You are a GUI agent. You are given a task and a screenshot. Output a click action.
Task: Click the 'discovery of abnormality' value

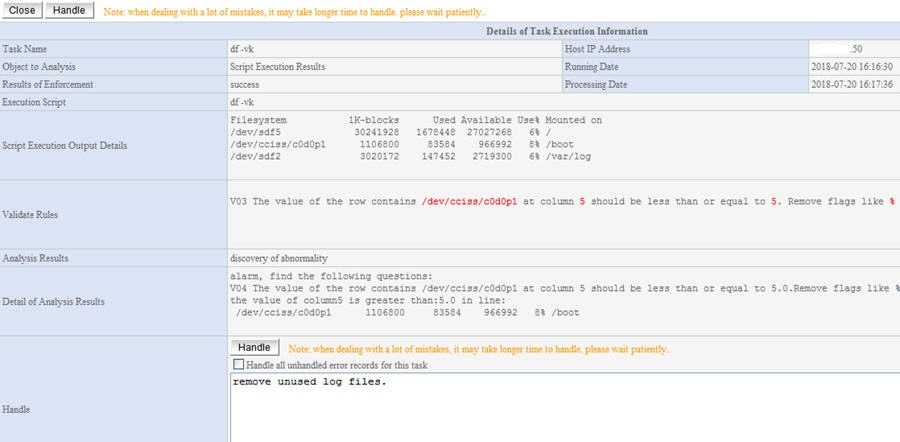point(279,258)
